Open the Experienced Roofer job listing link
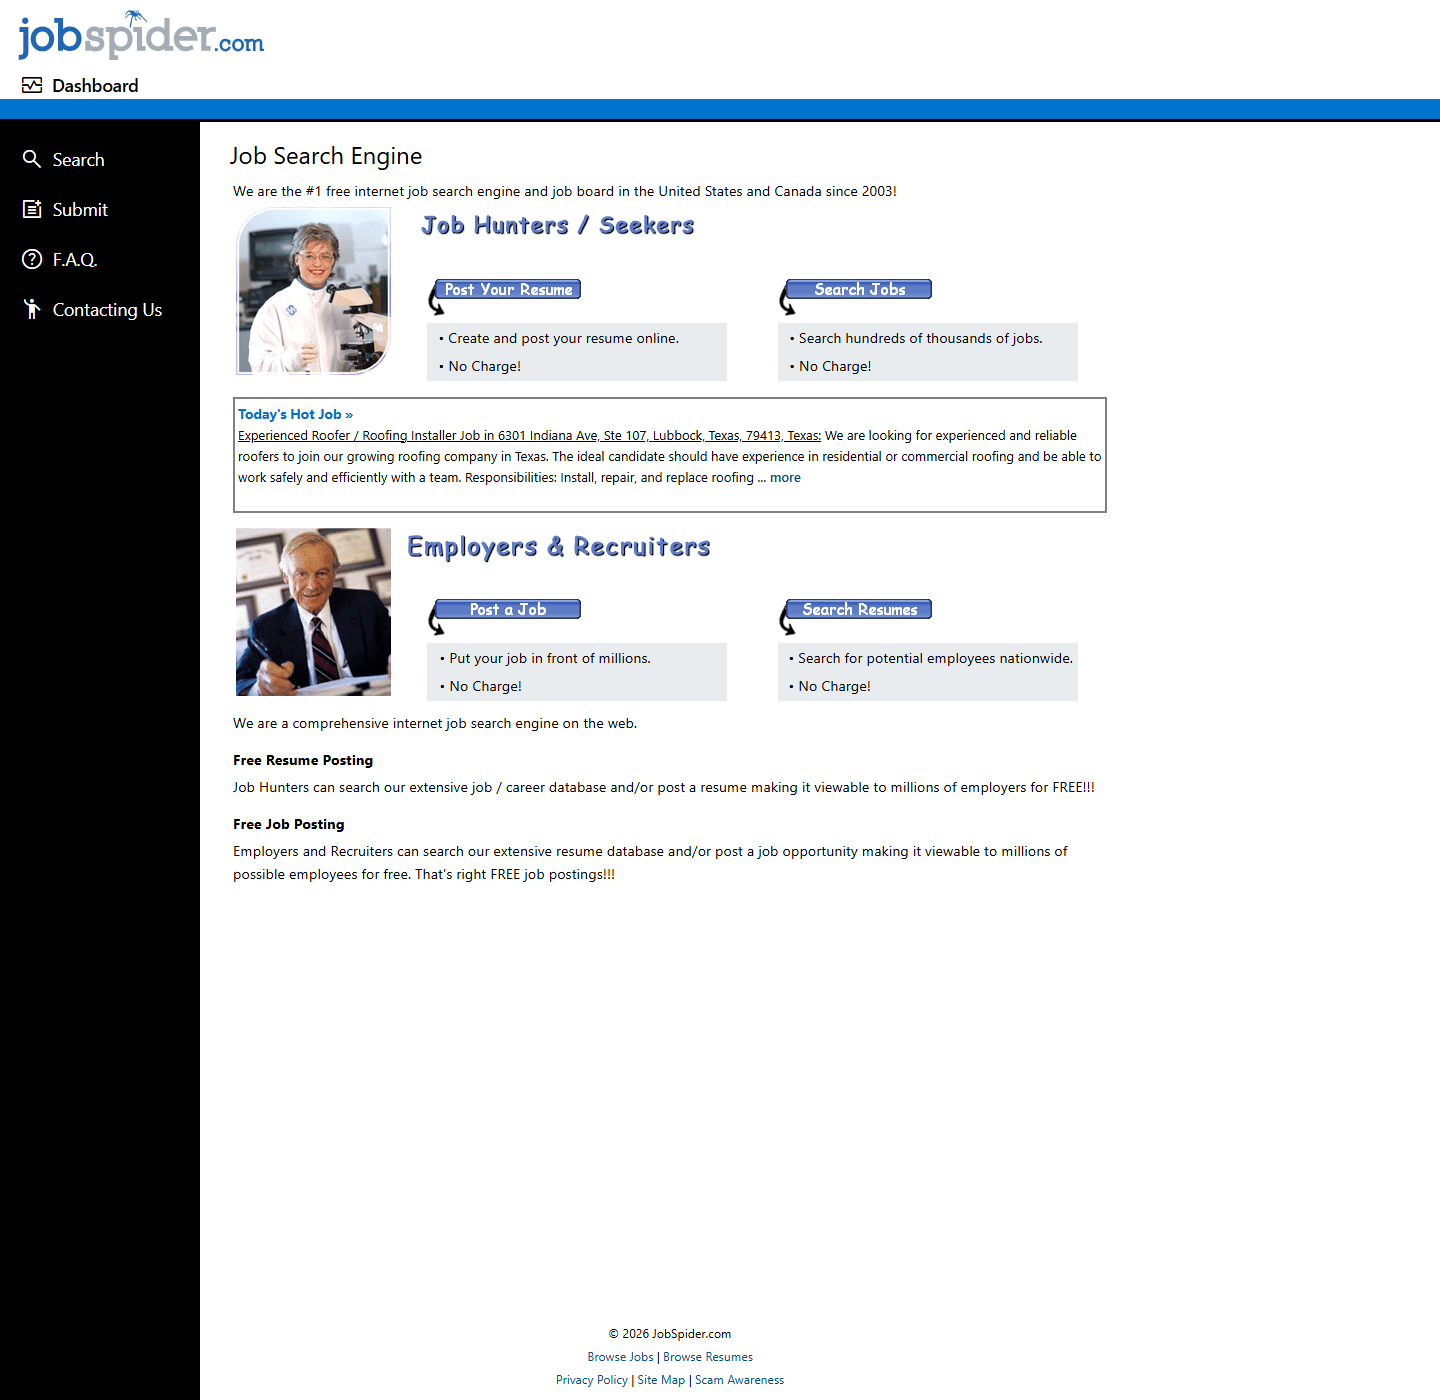1440x1400 pixels. coord(529,436)
